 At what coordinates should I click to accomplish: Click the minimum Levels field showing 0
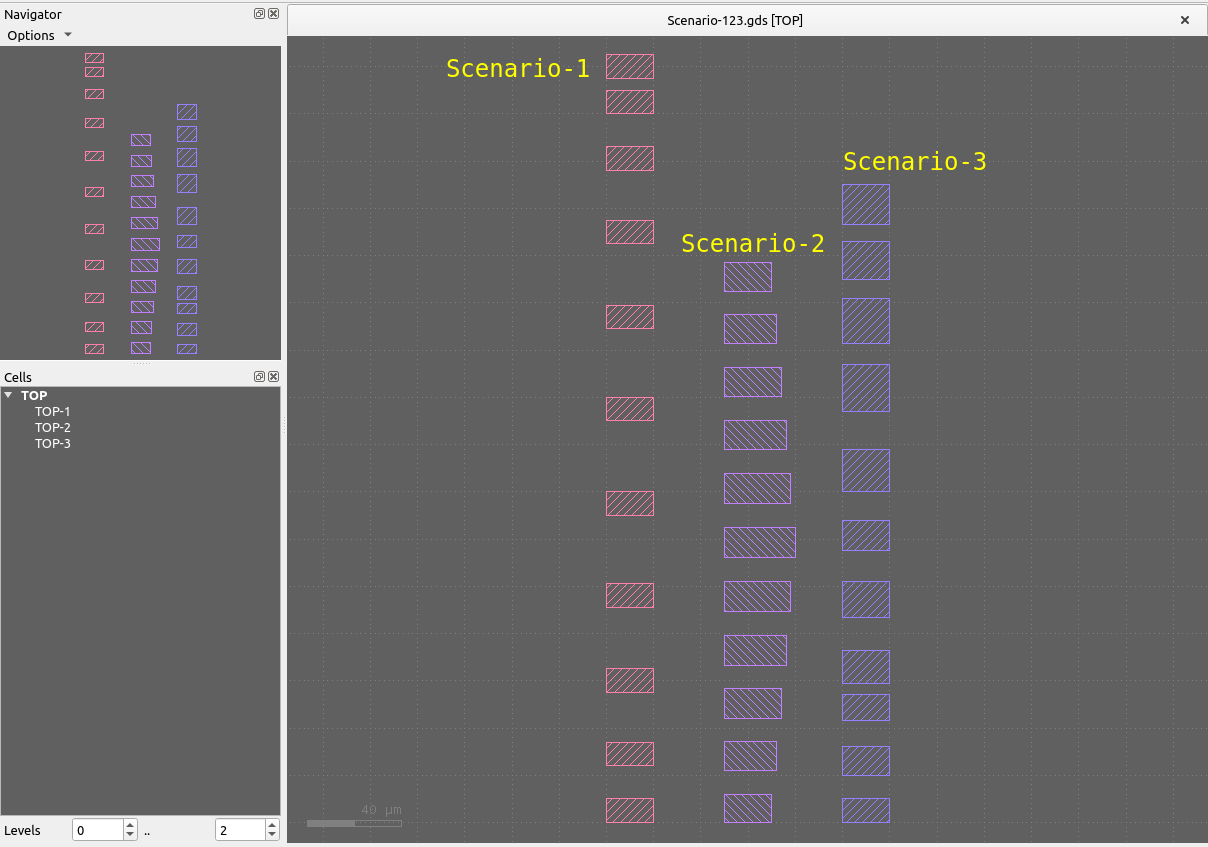point(98,830)
